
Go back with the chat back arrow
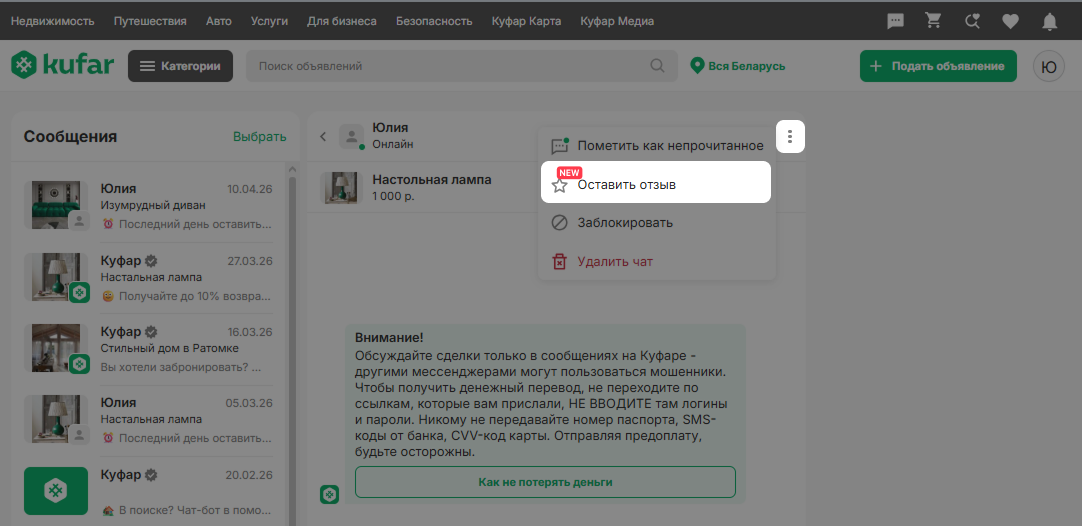click(322, 137)
